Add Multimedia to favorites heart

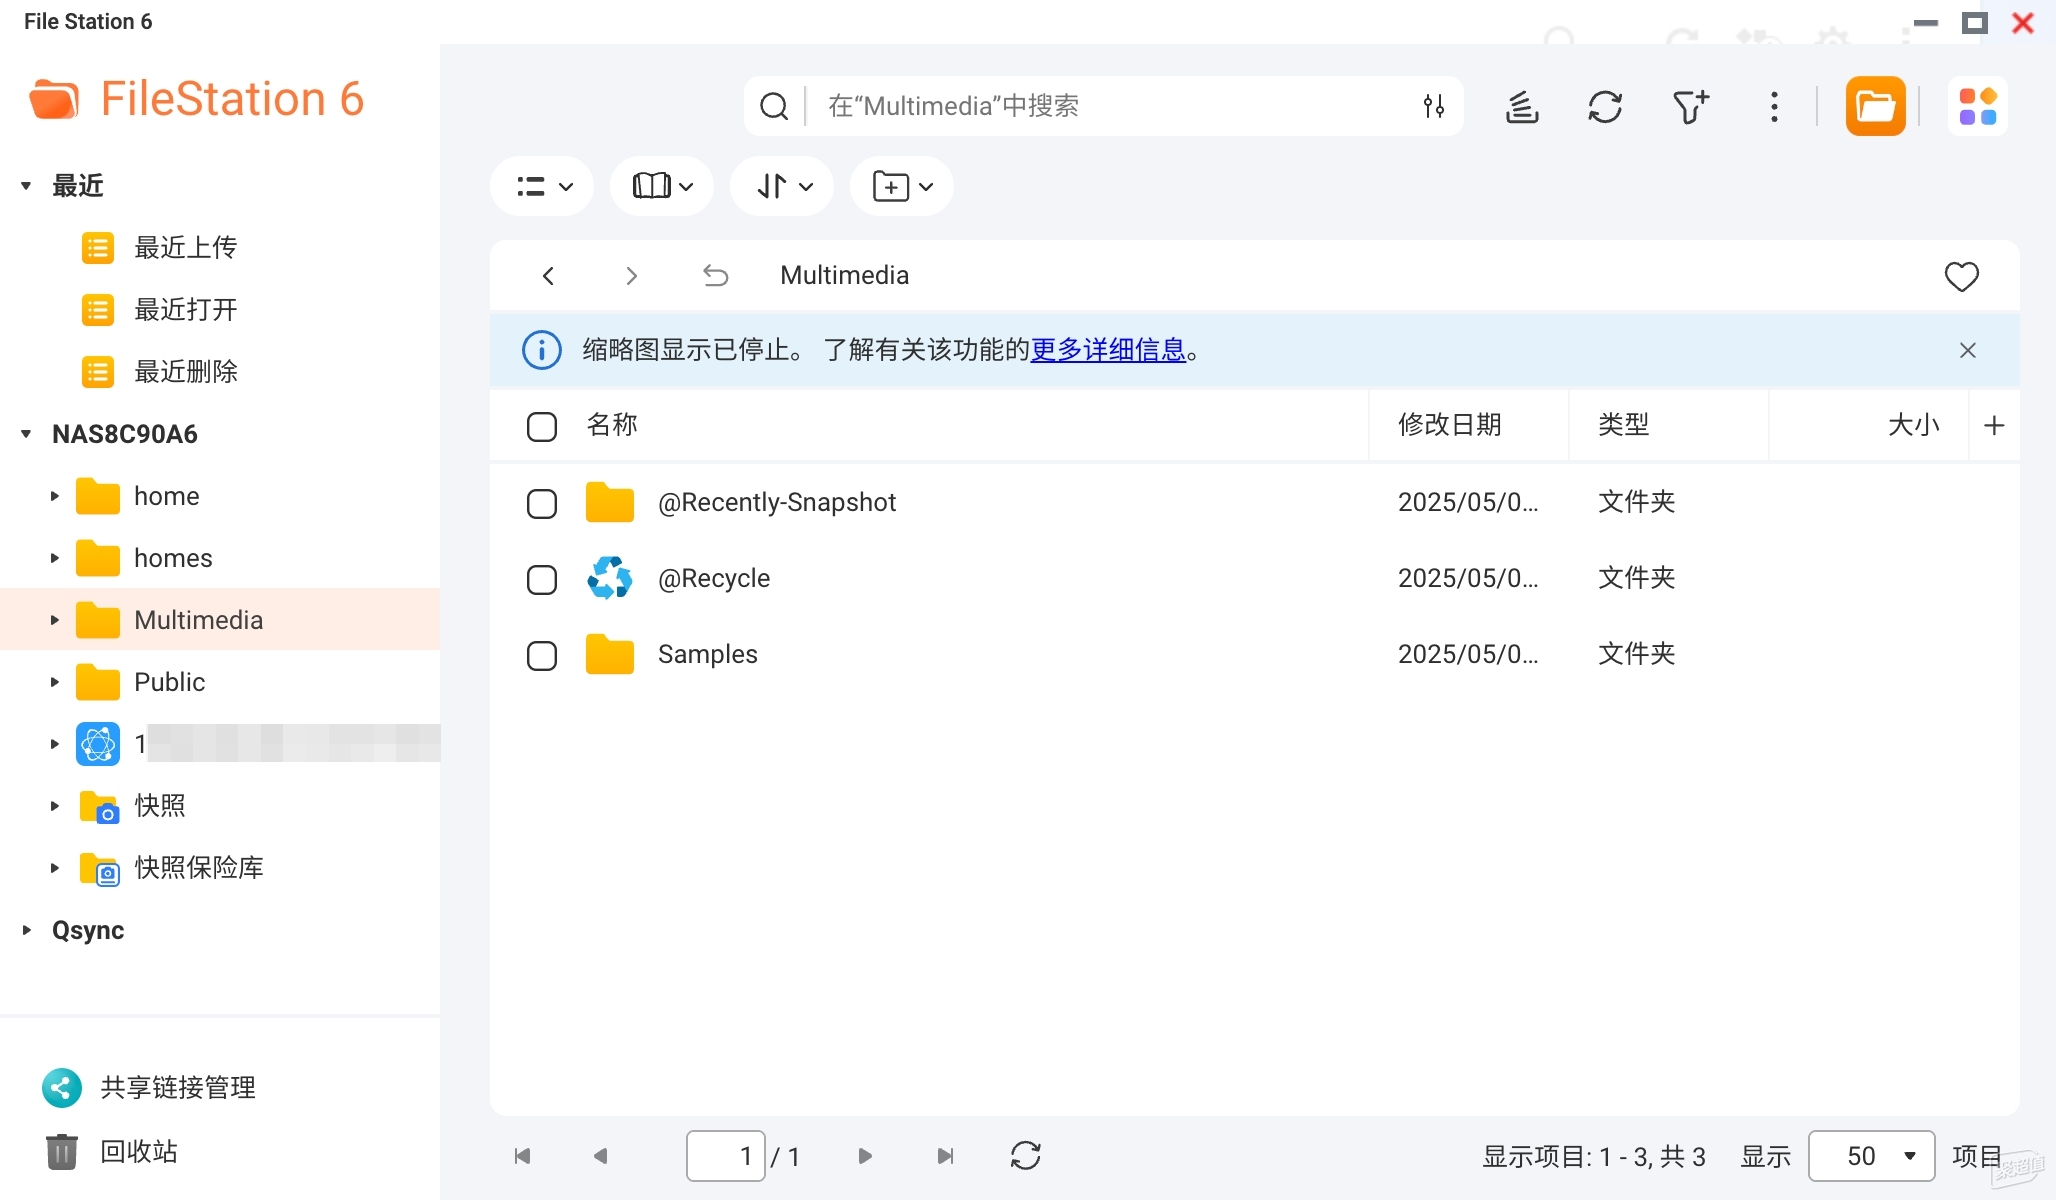[1961, 276]
